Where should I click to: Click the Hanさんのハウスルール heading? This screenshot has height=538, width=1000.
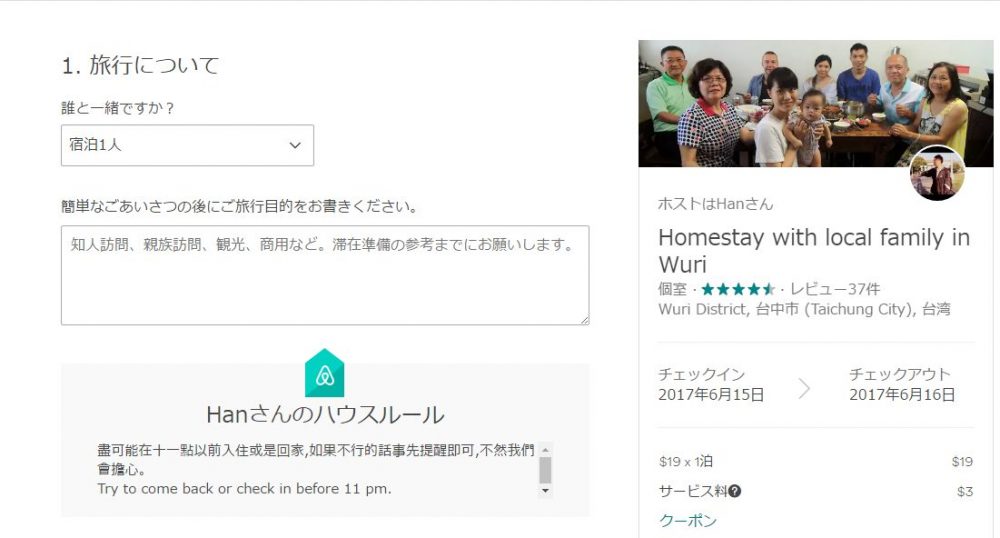coord(325,415)
